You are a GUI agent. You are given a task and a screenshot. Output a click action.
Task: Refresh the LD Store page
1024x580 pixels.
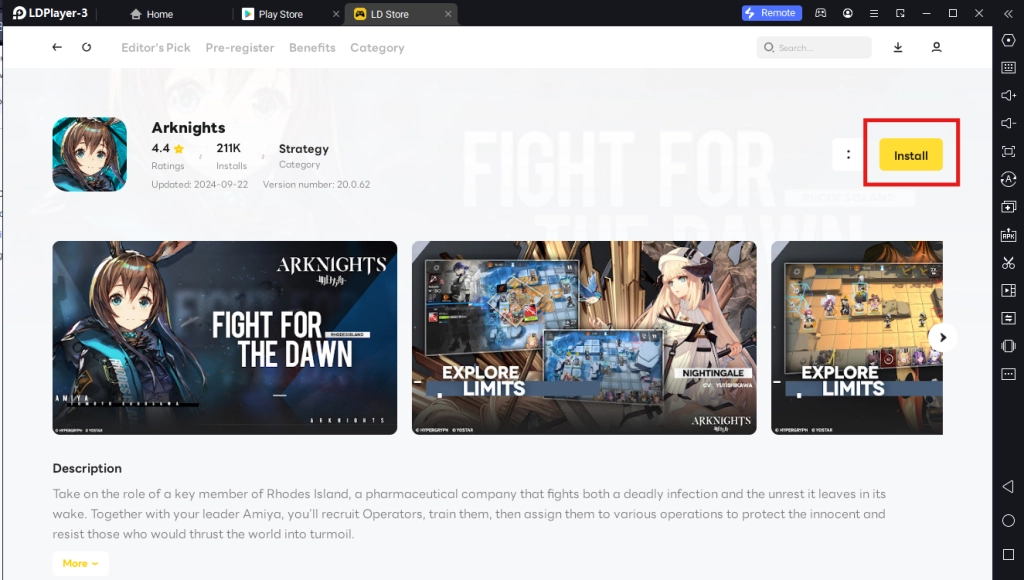tap(86, 47)
